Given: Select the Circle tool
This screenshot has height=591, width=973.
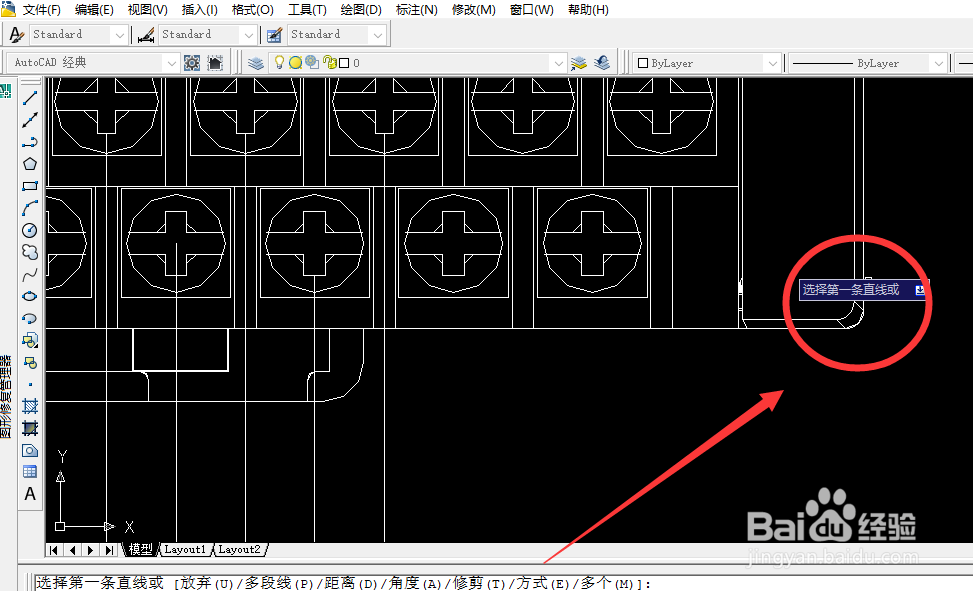Looking at the screenshot, I should tap(30, 230).
